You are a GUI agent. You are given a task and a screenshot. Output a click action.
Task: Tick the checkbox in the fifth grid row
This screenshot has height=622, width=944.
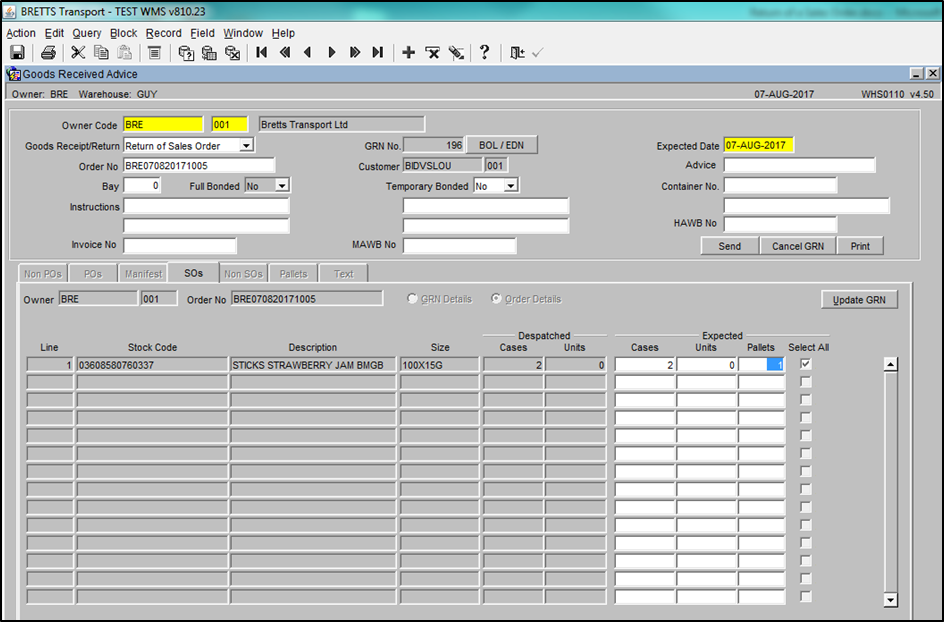point(806,435)
